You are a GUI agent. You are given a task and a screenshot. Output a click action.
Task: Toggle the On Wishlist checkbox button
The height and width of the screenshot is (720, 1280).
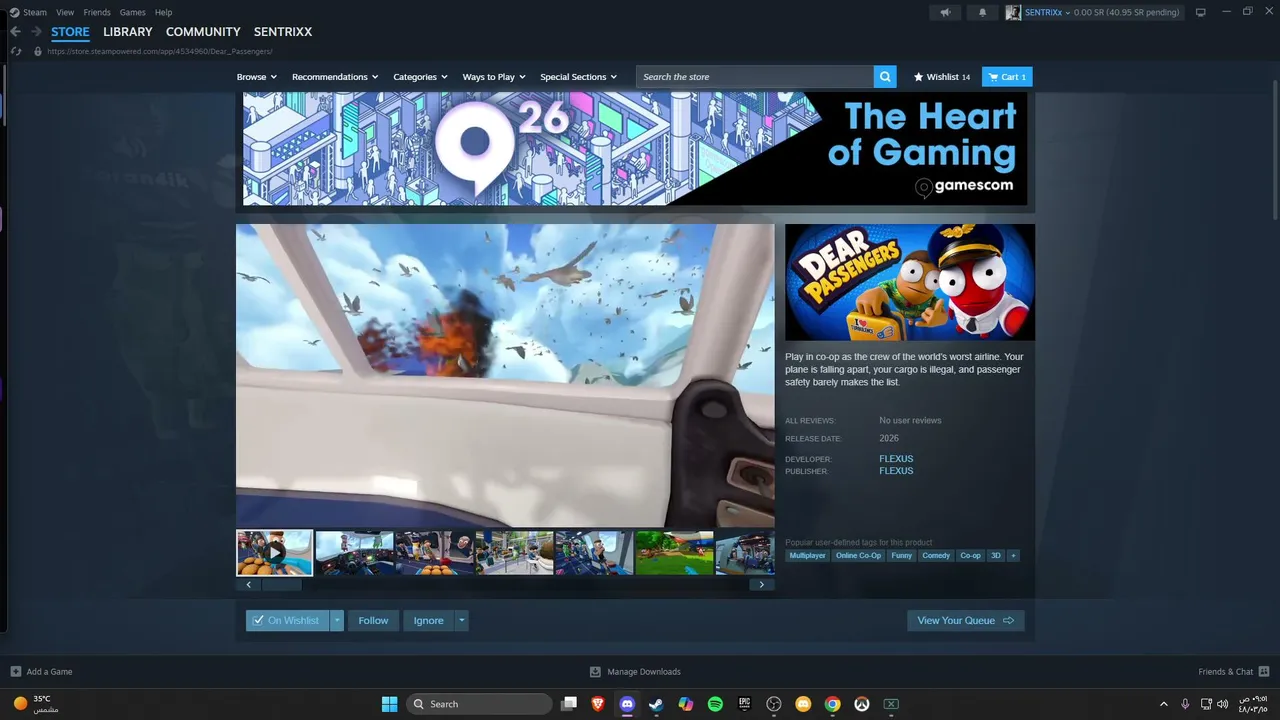click(x=287, y=621)
